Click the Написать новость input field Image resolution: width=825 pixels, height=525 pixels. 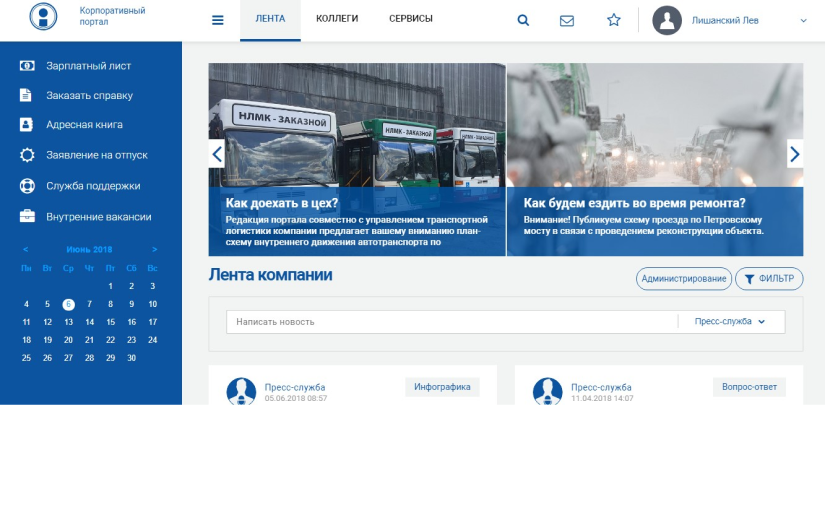pyautogui.click(x=452, y=322)
